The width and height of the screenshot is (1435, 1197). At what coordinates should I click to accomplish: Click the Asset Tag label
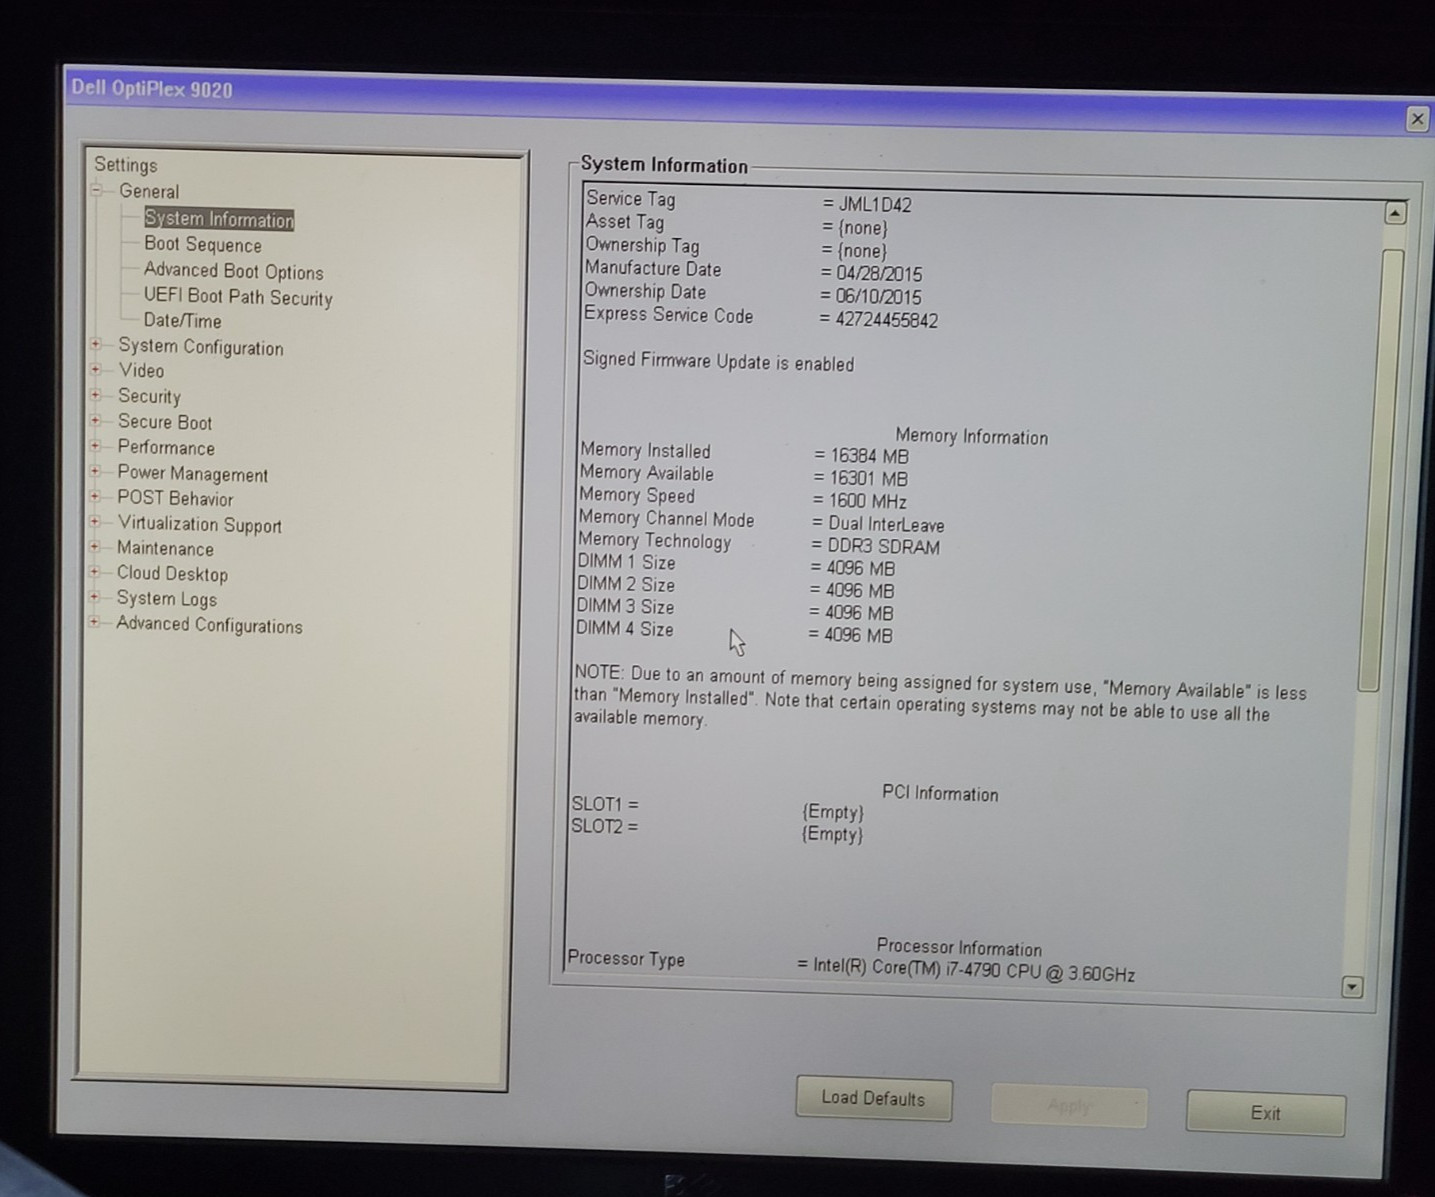(x=625, y=222)
